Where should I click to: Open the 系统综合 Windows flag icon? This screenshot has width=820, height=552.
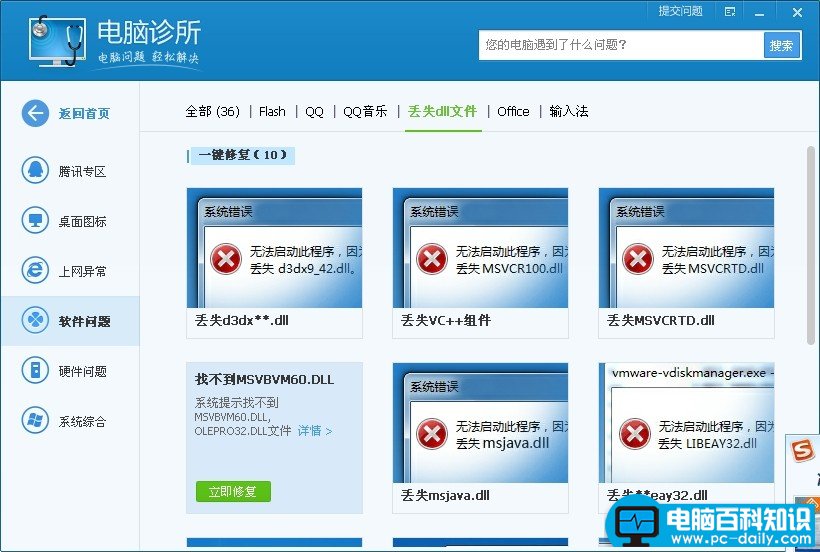pos(35,420)
